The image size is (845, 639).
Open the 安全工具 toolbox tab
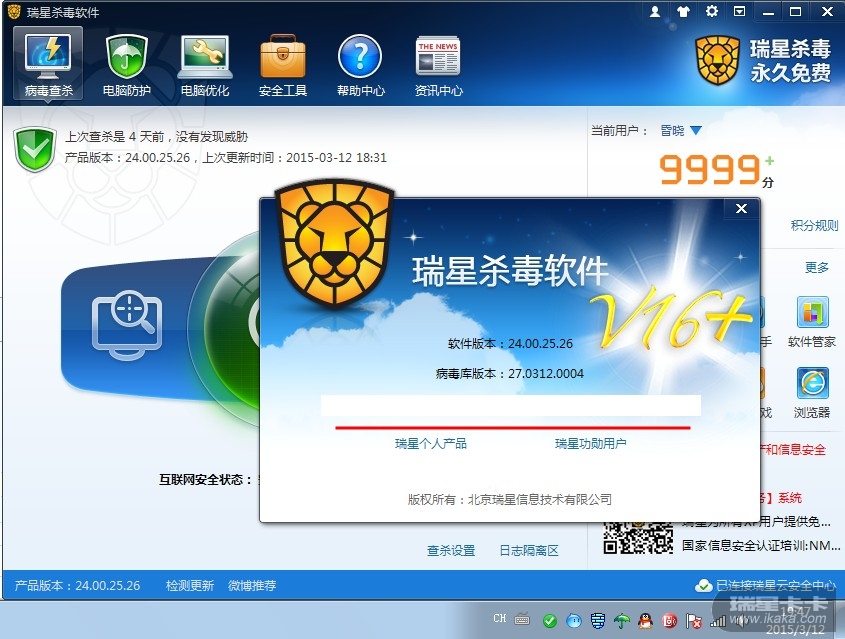coord(282,64)
